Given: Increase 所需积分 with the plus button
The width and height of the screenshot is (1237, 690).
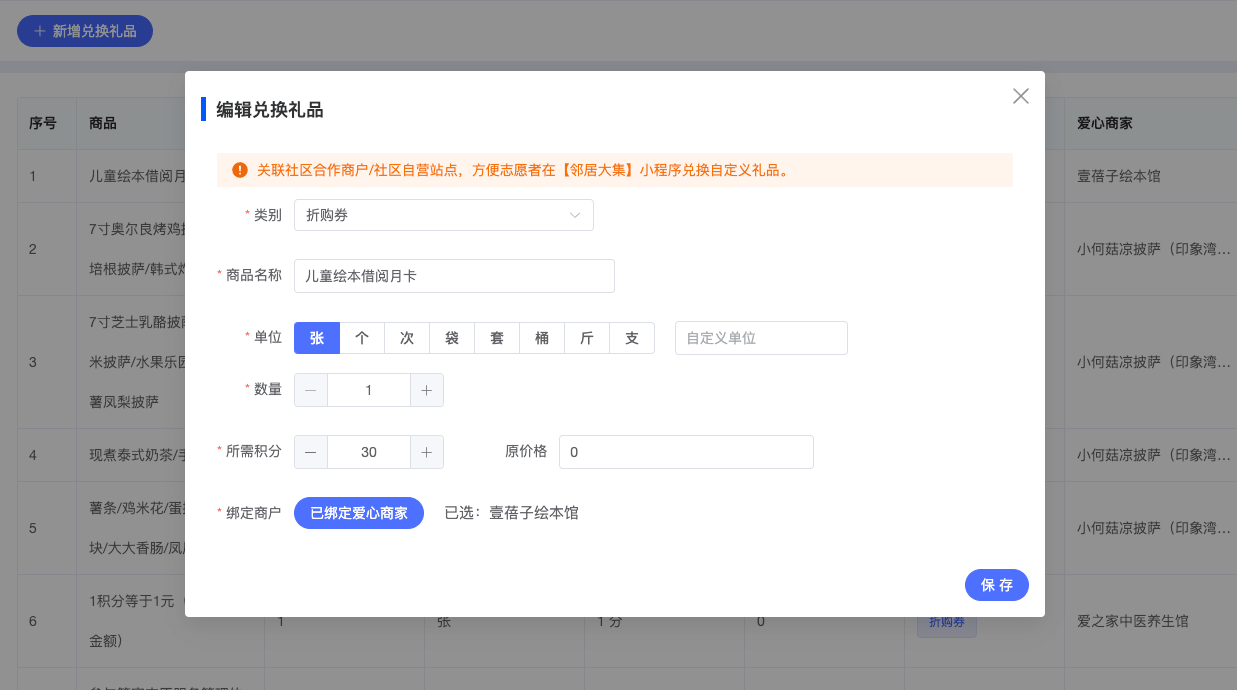Looking at the screenshot, I should (x=426, y=452).
